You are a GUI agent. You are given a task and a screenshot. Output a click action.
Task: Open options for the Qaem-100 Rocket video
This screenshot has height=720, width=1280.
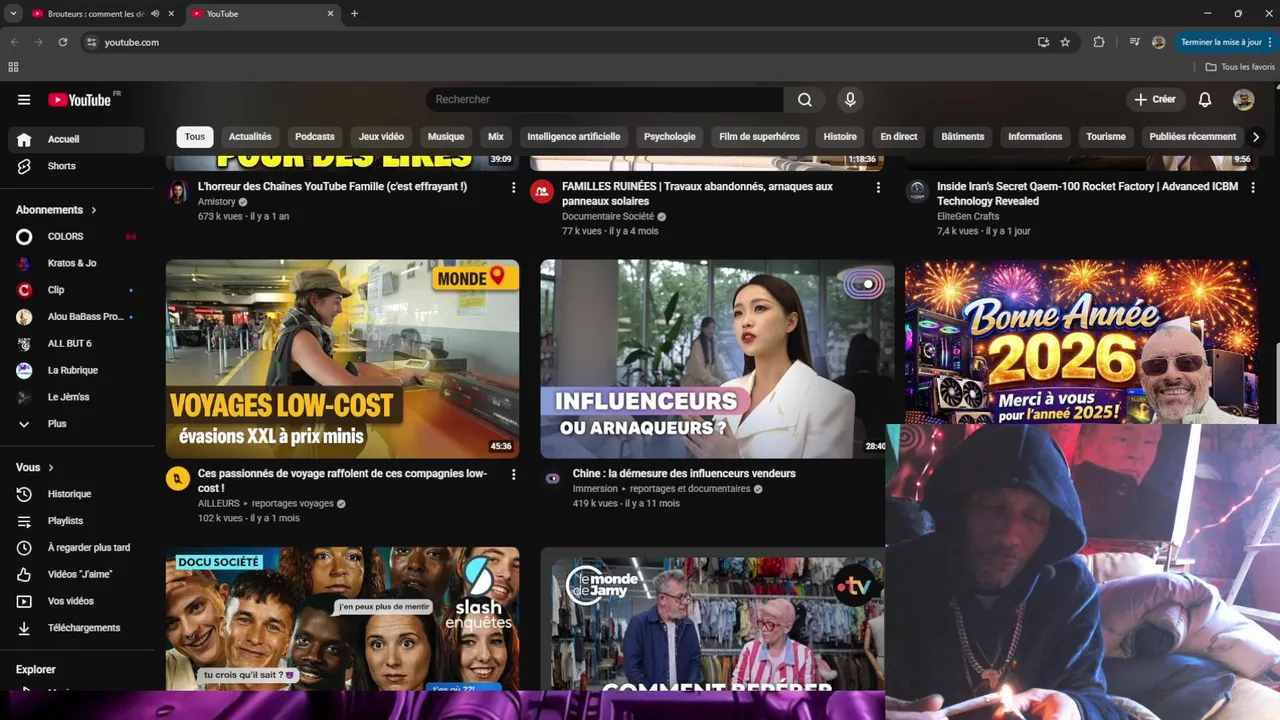[1252, 188]
